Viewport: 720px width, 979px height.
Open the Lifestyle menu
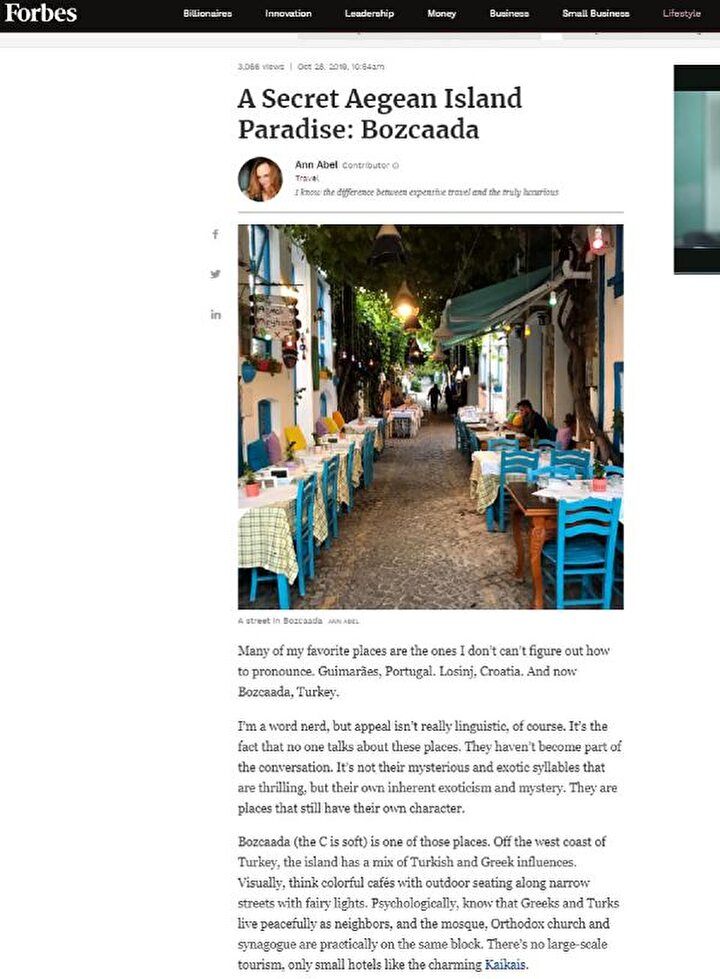pos(681,13)
